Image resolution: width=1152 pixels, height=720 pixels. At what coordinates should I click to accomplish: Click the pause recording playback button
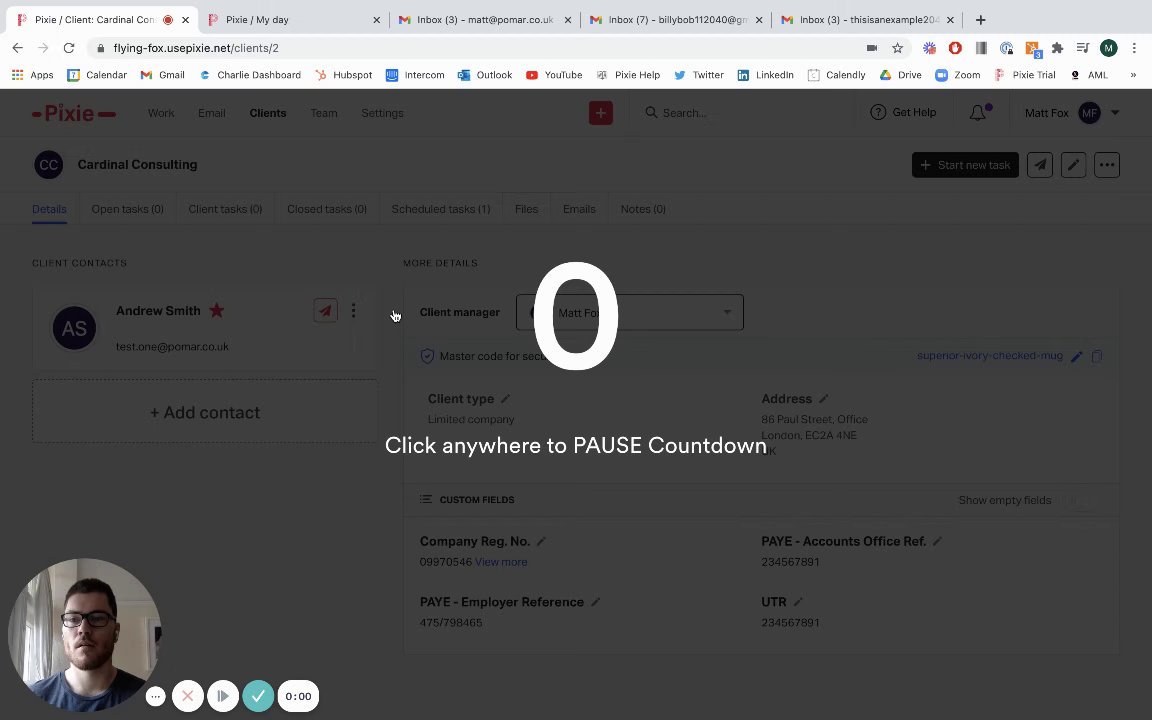(x=223, y=696)
